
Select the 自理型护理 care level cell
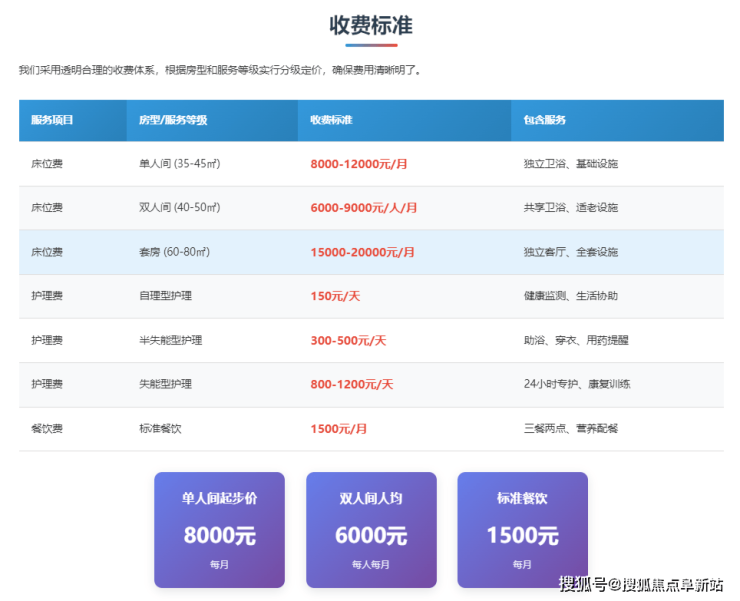pyautogui.click(x=165, y=296)
